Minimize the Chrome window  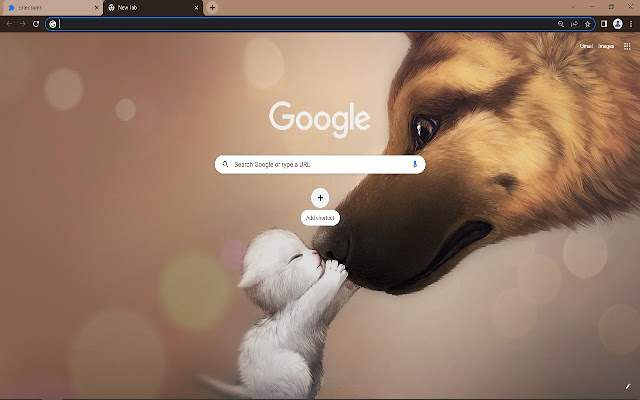[x=592, y=7]
